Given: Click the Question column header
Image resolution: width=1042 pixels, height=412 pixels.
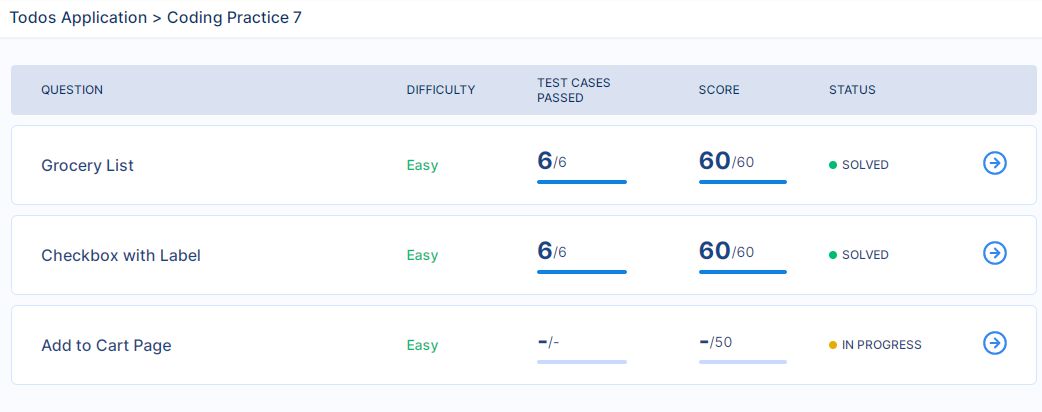Looking at the screenshot, I should tap(72, 90).
